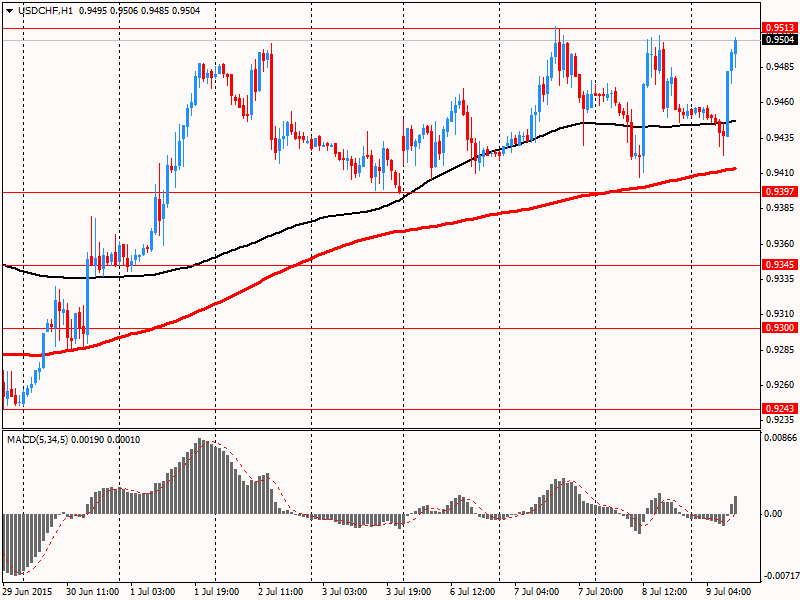The image size is (800, 600).
Task: Open the chart dropdown triangle beside USDCHF,H1
Action: click(9, 11)
